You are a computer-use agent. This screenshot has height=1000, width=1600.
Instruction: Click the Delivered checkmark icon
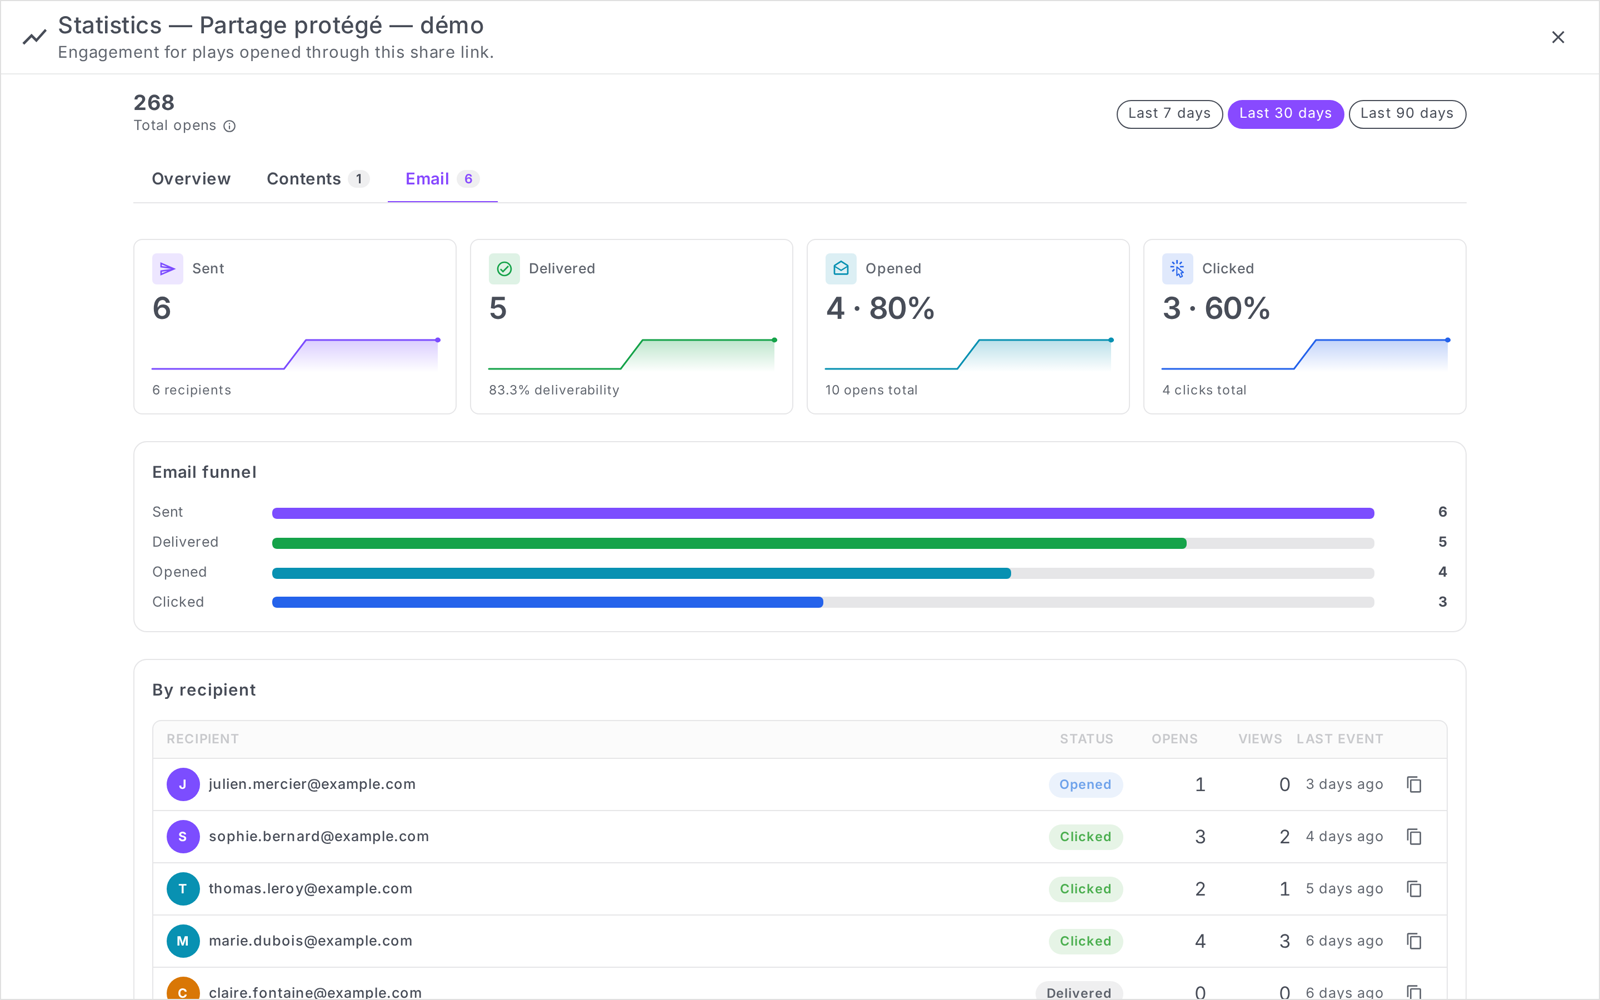[x=504, y=269]
